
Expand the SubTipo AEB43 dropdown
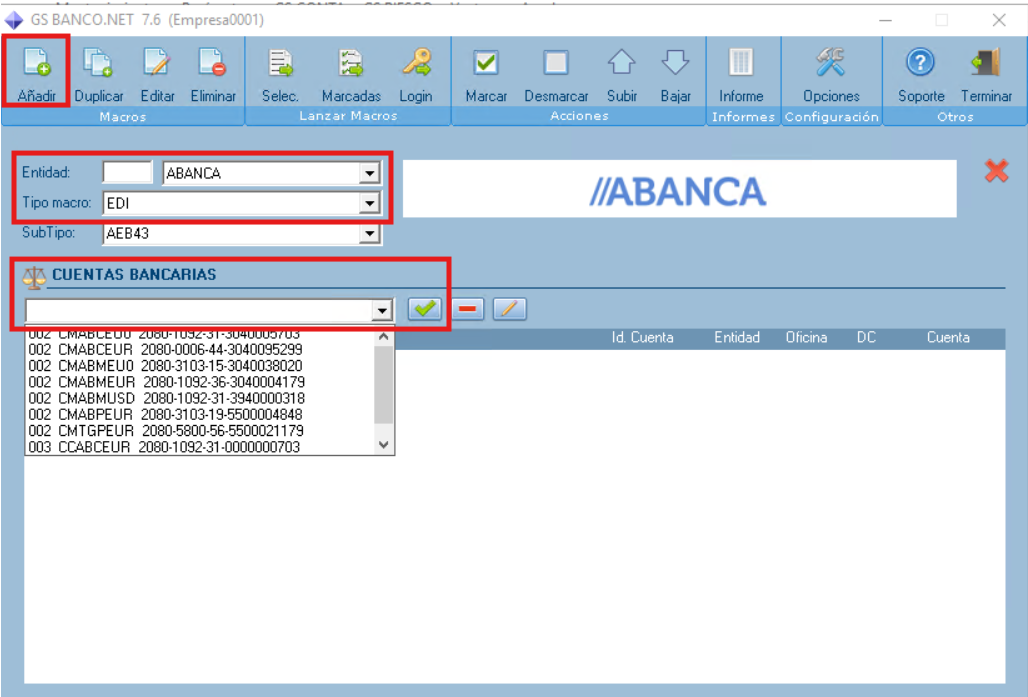point(370,233)
